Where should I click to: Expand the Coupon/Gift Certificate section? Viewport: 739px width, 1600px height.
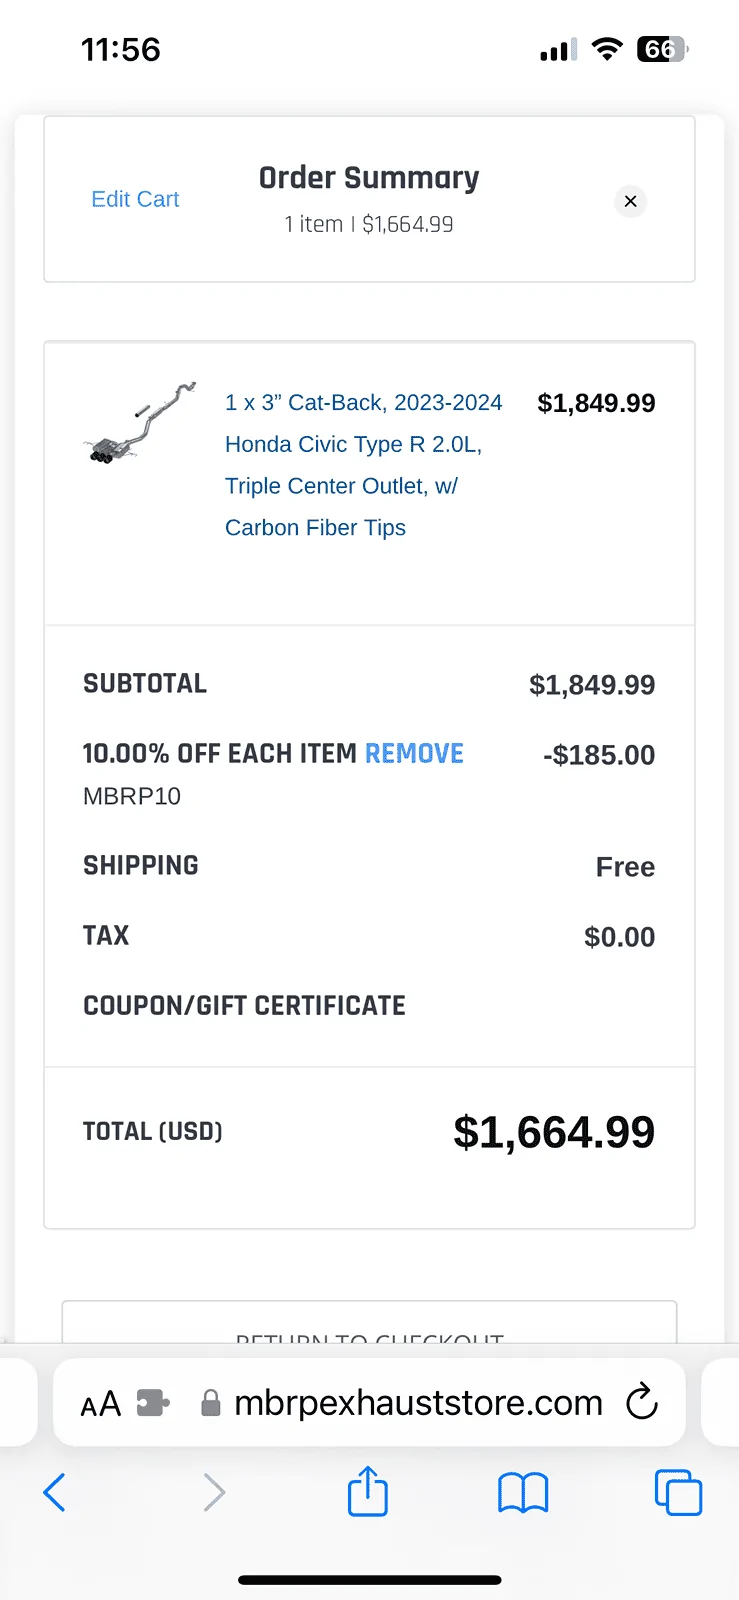244,1006
